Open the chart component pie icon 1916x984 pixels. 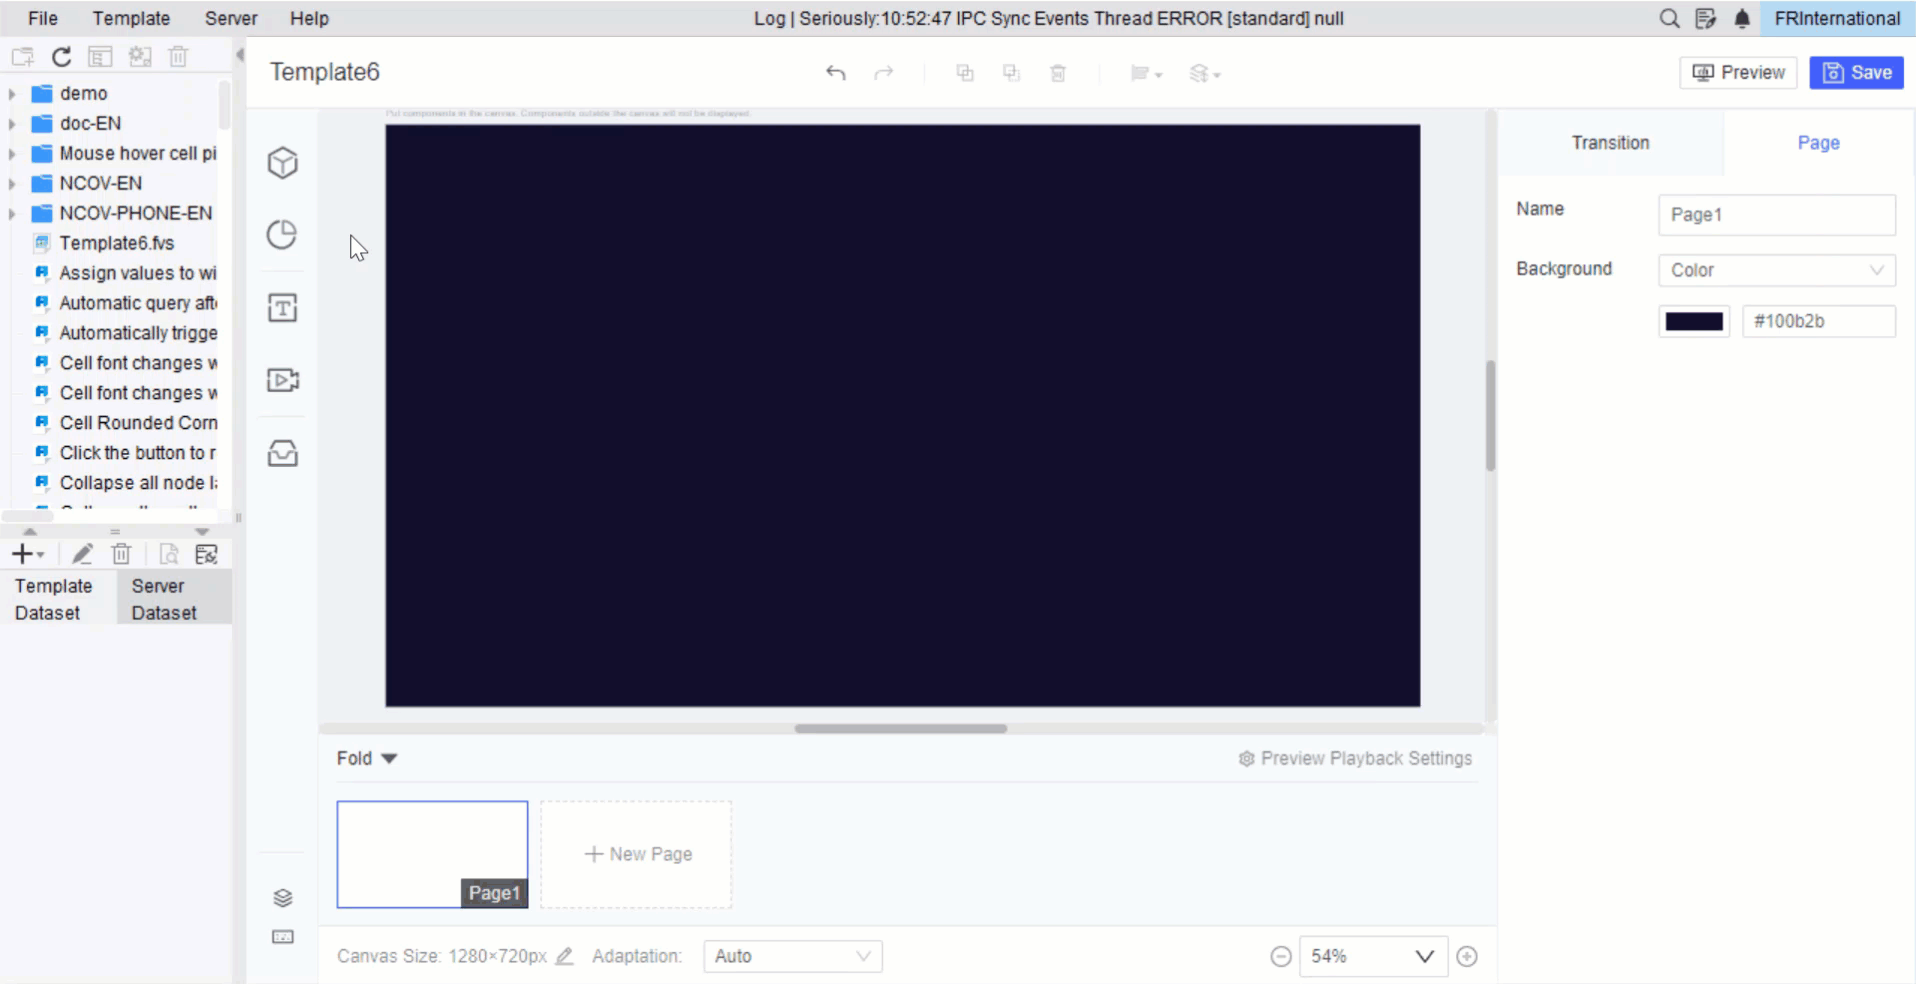[x=283, y=235]
